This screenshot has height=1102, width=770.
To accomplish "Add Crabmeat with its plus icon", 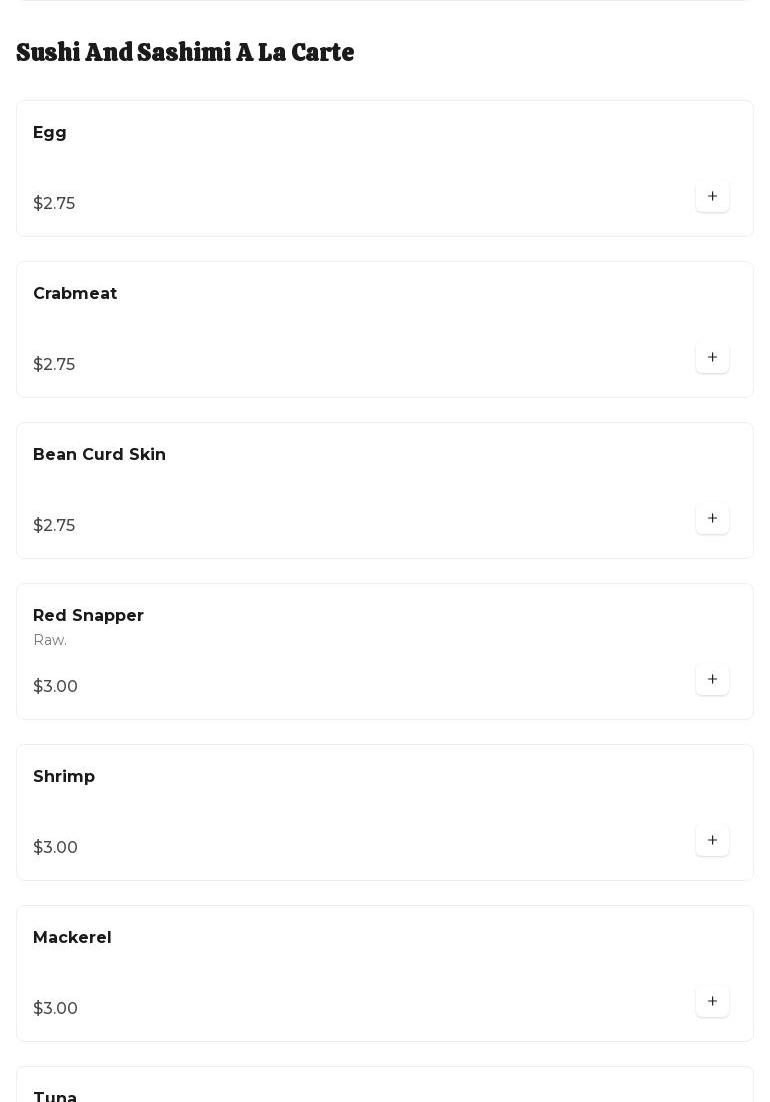I will pos(712,358).
